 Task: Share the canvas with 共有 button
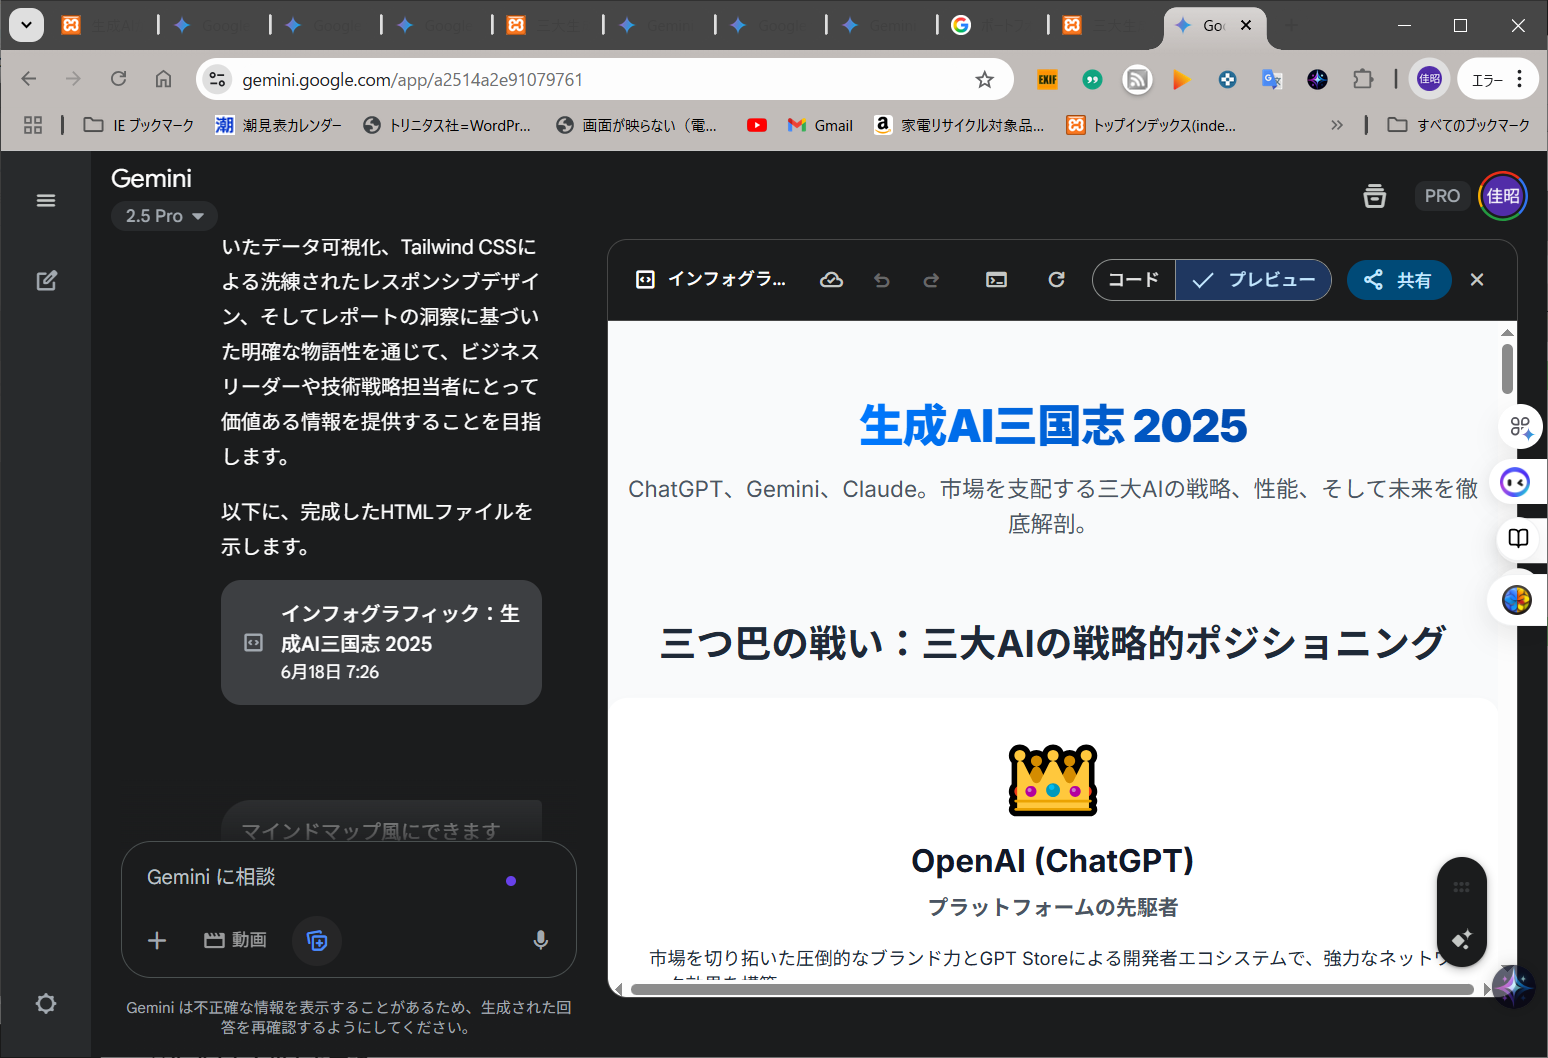[x=1399, y=280]
